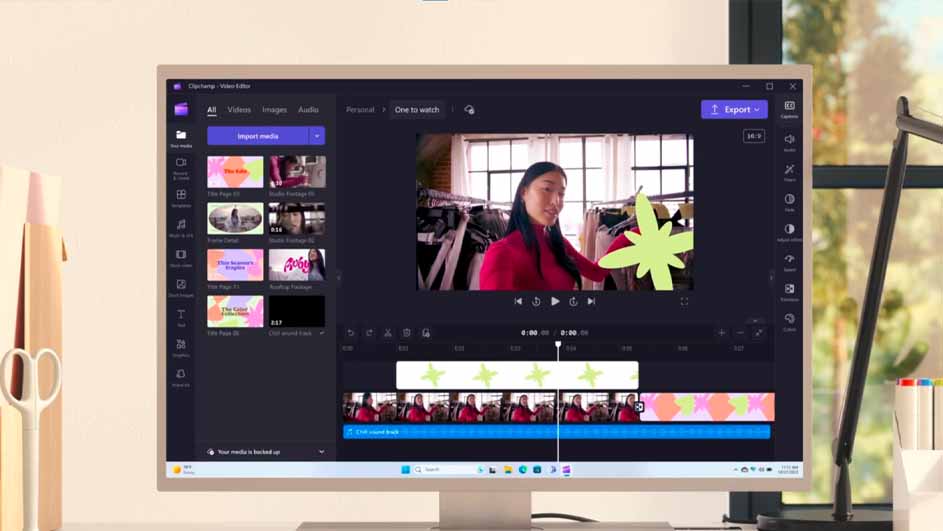
Task: Switch to the Images tab
Action: coord(274,109)
